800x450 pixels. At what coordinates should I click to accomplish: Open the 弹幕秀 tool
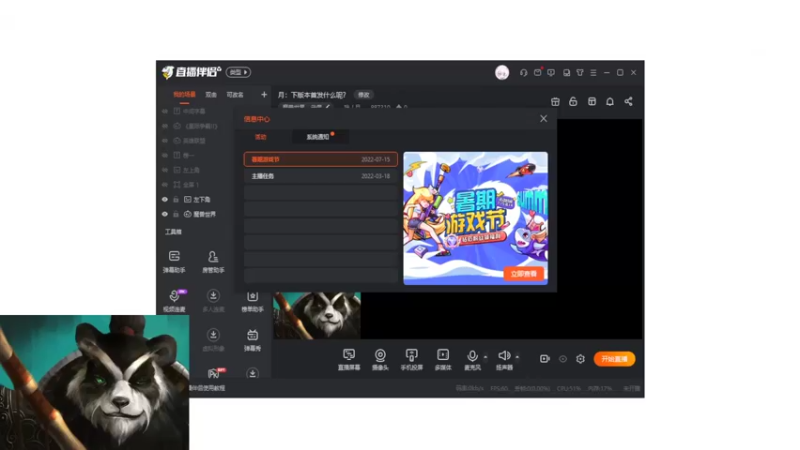coord(252,340)
